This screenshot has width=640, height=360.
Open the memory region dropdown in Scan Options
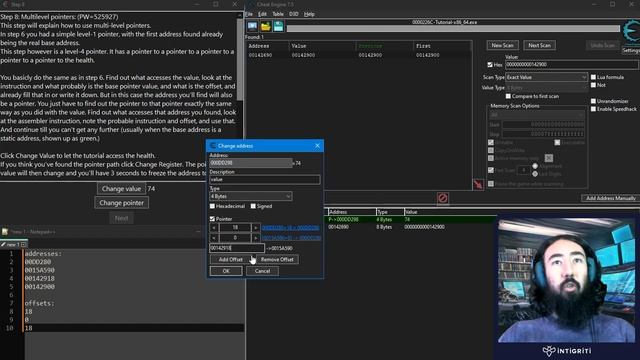537,116
